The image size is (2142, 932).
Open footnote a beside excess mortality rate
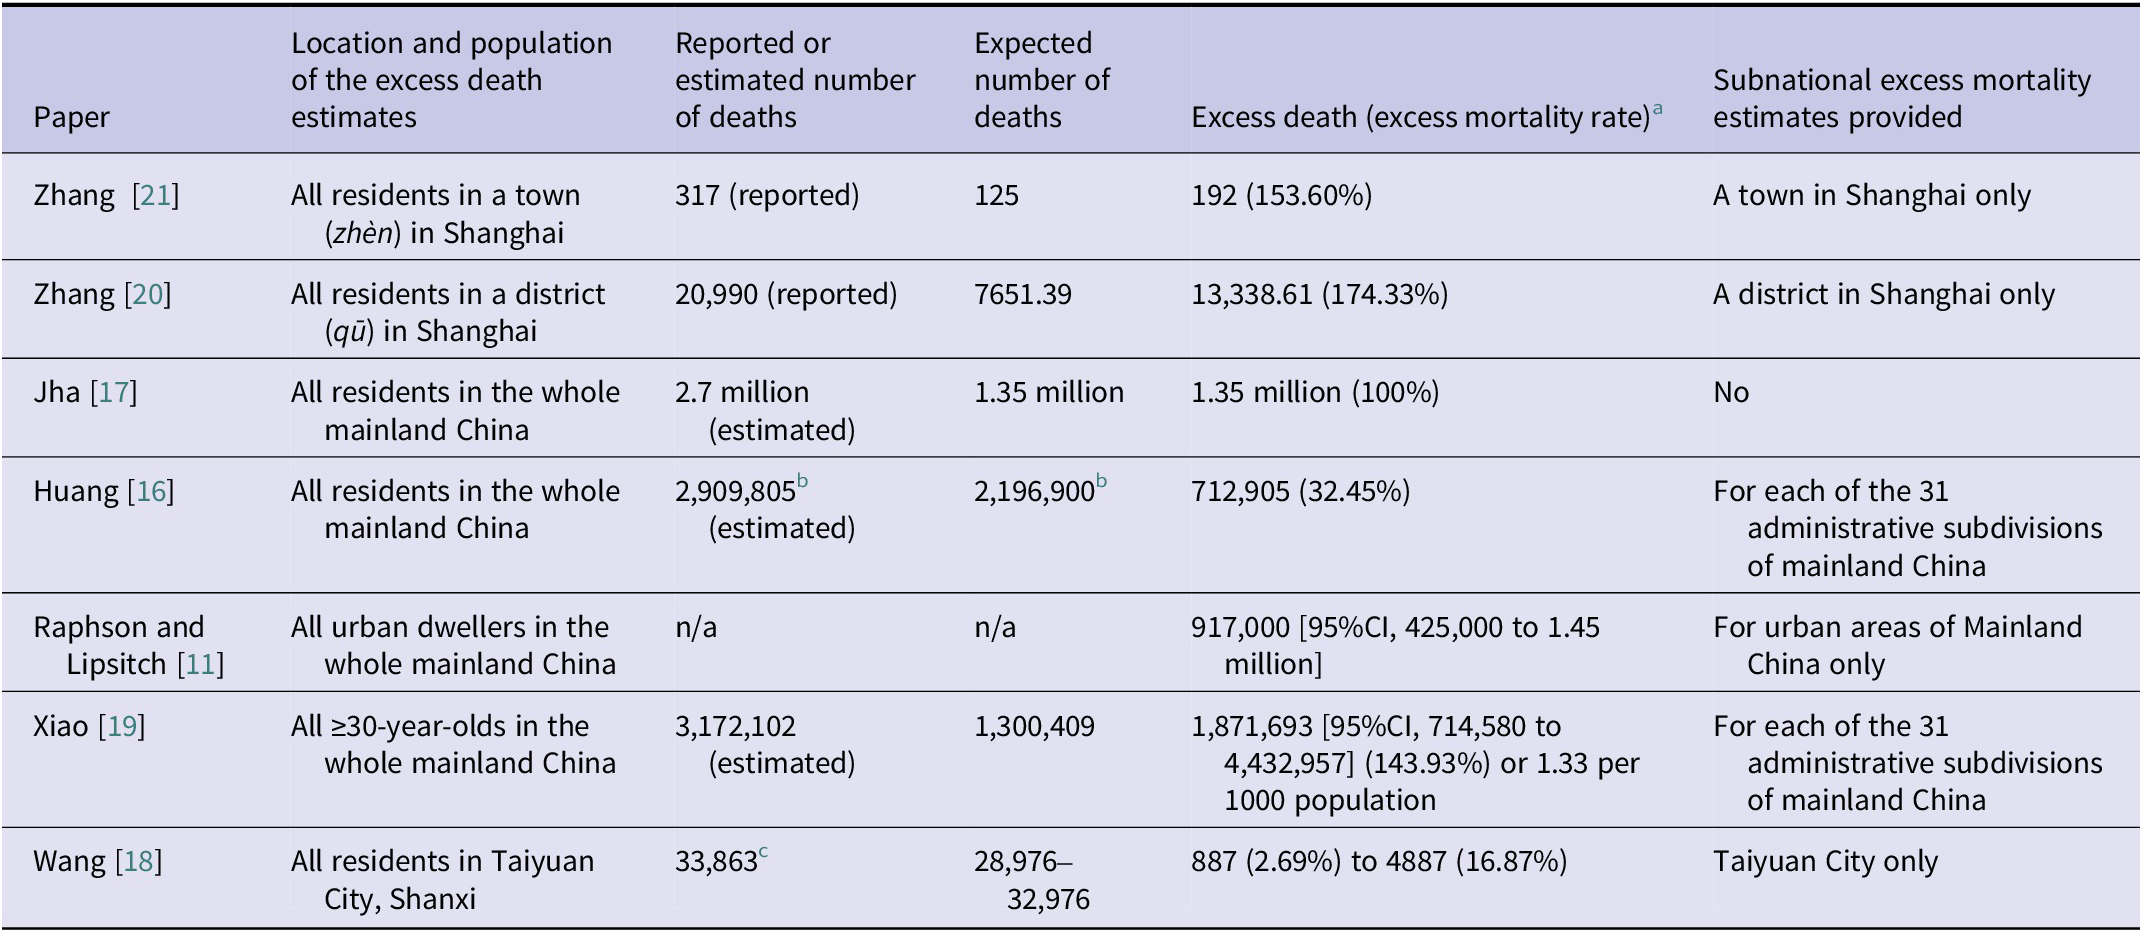(x=1657, y=109)
